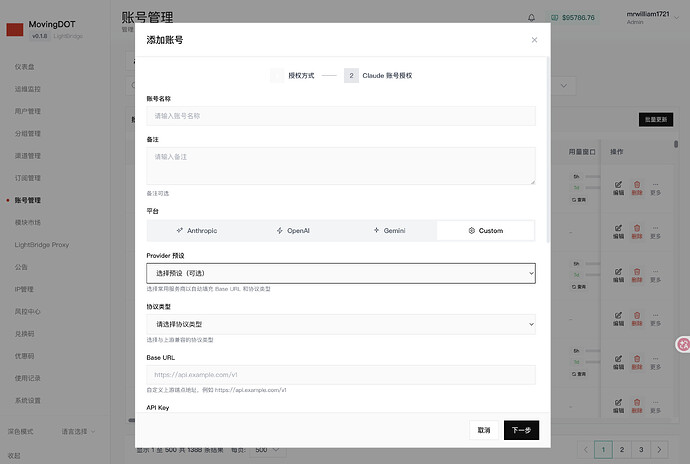690x464 pixels.
Task: Open 渠道管理 in the sidebar
Action: (28, 156)
